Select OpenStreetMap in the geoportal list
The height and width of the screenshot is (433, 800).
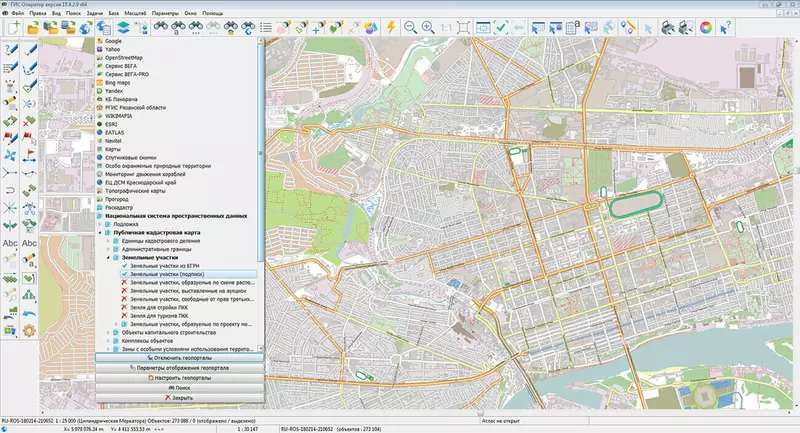[x=124, y=59]
